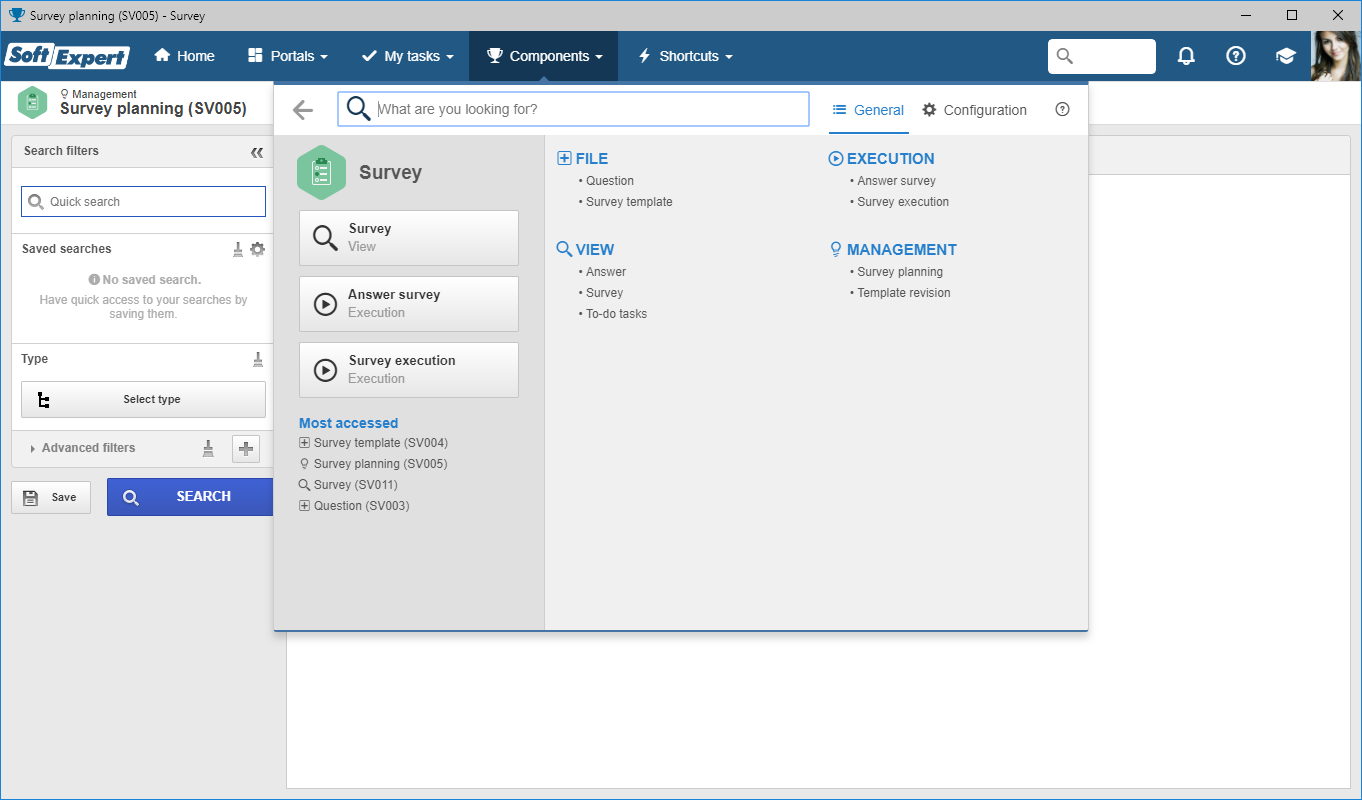This screenshot has width=1362, height=800.
Task: Switch to the Configuration tab
Action: (x=975, y=110)
